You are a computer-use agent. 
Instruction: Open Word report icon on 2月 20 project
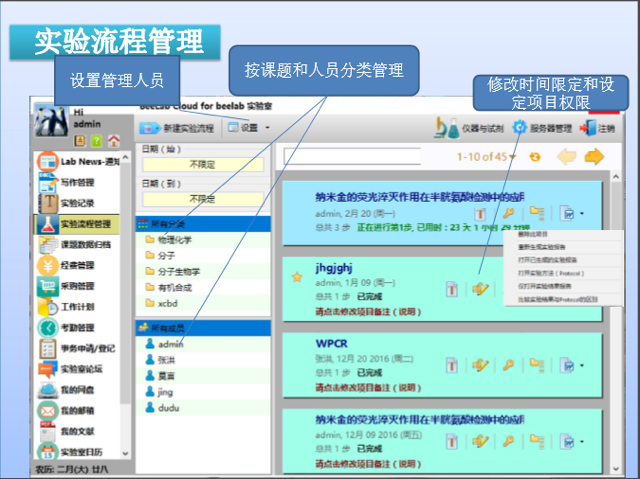(567, 213)
